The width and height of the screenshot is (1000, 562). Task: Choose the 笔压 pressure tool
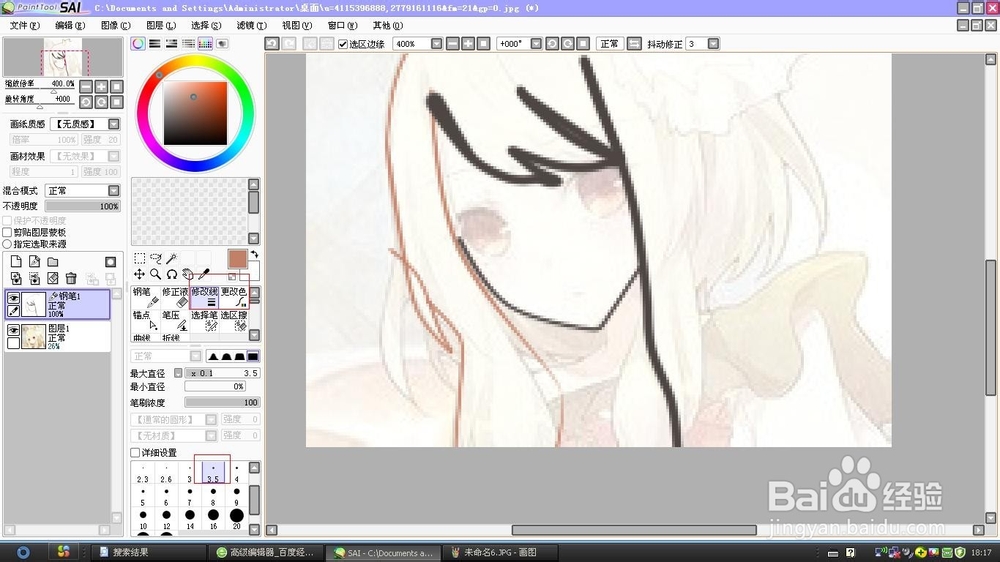coord(175,321)
